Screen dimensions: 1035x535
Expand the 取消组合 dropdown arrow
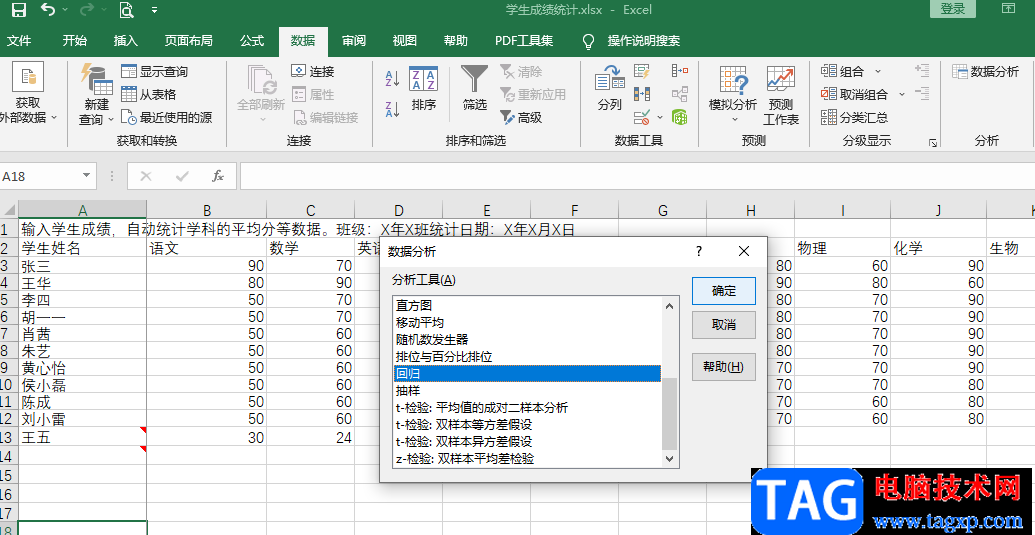click(x=901, y=95)
